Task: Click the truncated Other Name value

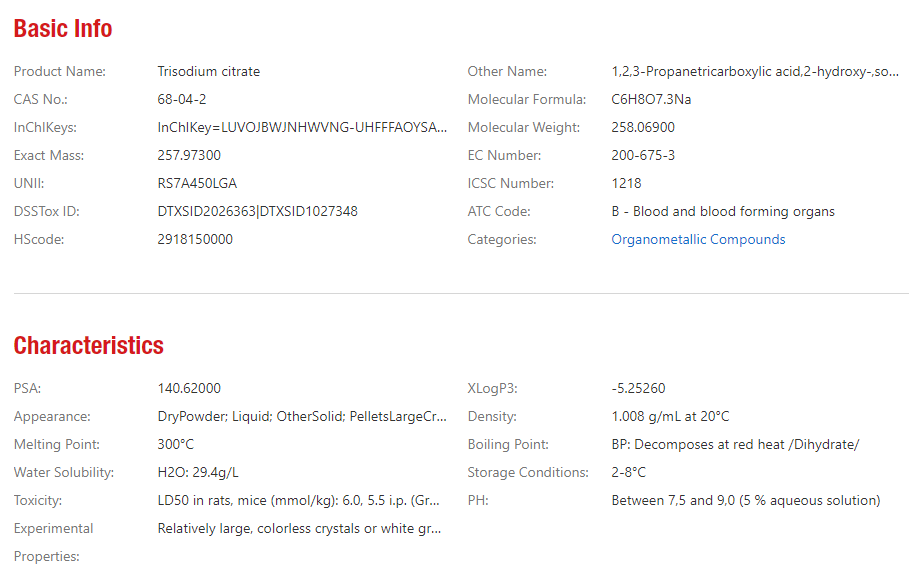Action: (x=755, y=71)
